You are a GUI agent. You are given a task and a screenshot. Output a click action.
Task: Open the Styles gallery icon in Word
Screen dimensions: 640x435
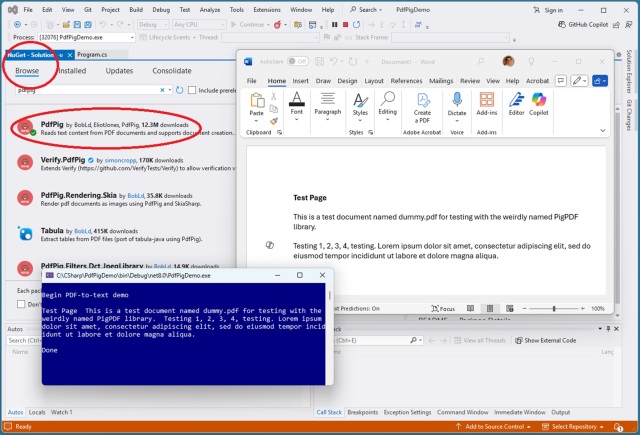[360, 100]
